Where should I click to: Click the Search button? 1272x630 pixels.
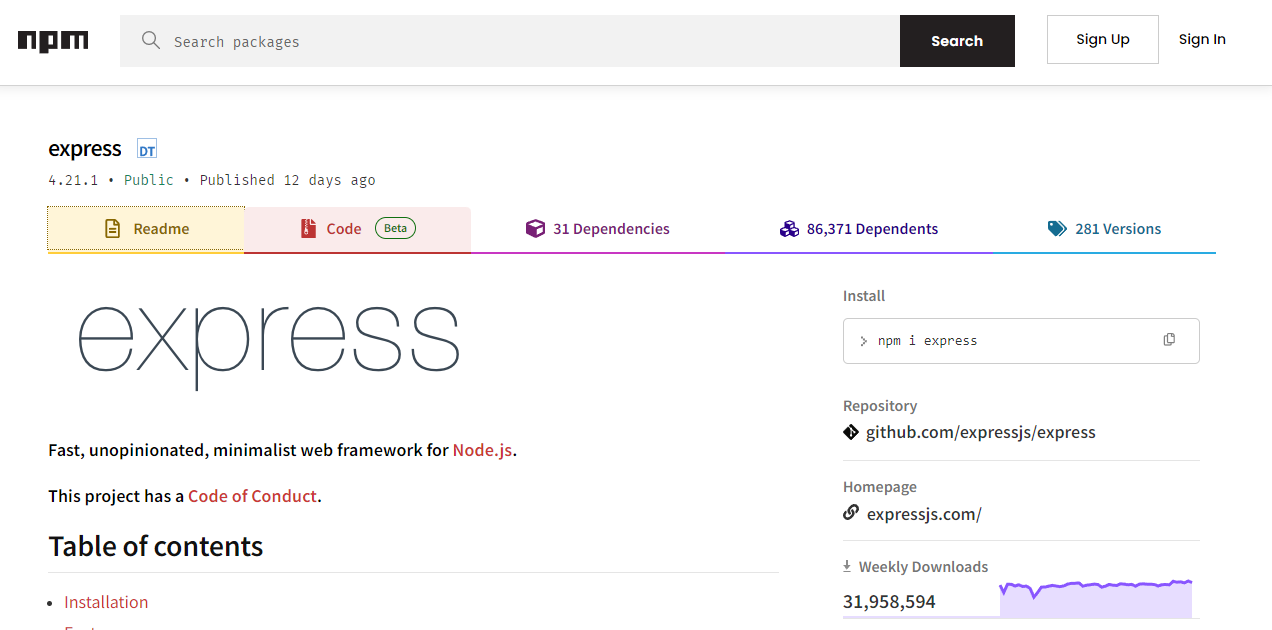(x=957, y=41)
